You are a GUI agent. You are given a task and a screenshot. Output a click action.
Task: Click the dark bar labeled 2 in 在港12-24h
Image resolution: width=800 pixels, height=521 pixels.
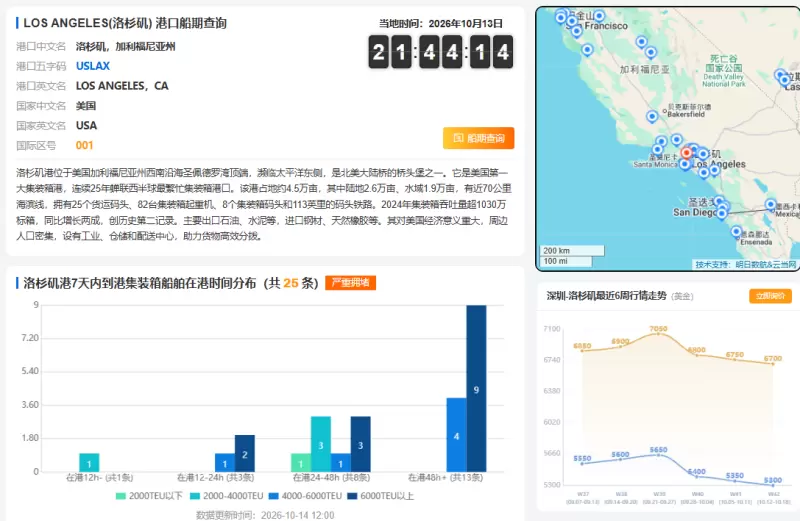[245, 453]
